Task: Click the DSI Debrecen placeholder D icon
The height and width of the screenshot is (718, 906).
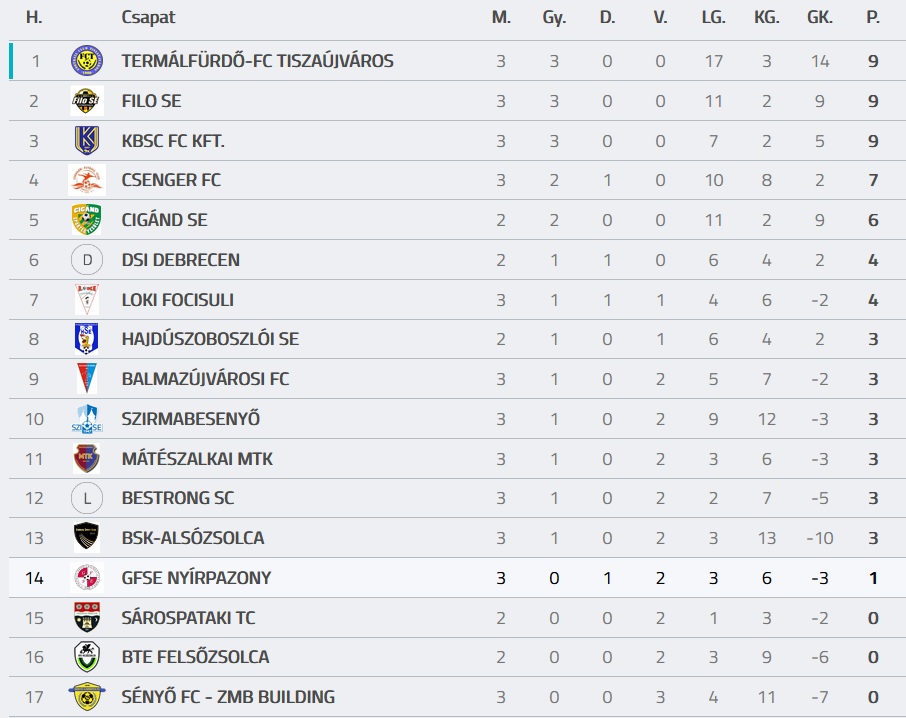Action: [x=87, y=260]
